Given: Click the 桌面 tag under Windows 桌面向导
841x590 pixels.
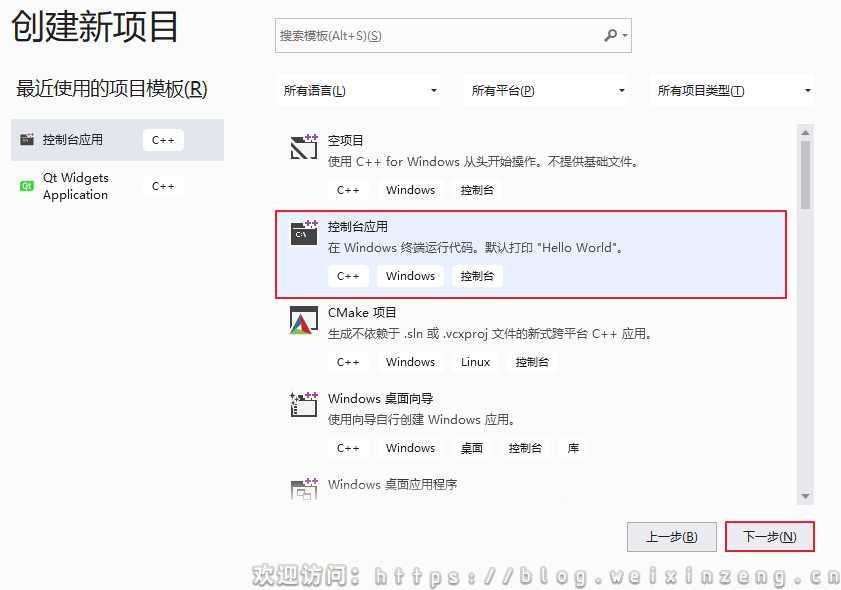Looking at the screenshot, I should tap(472, 448).
